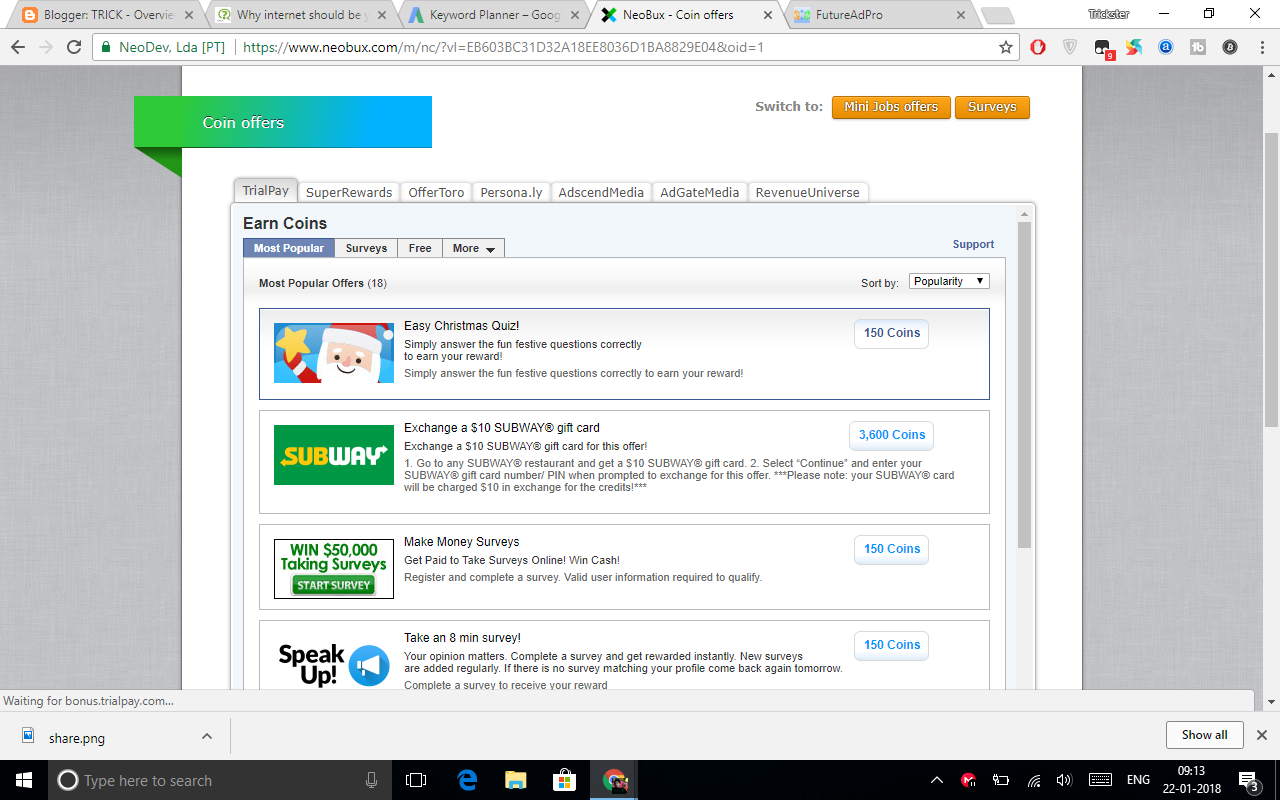
Task: Click the Chrome icon on the taskbar
Action: click(x=614, y=780)
